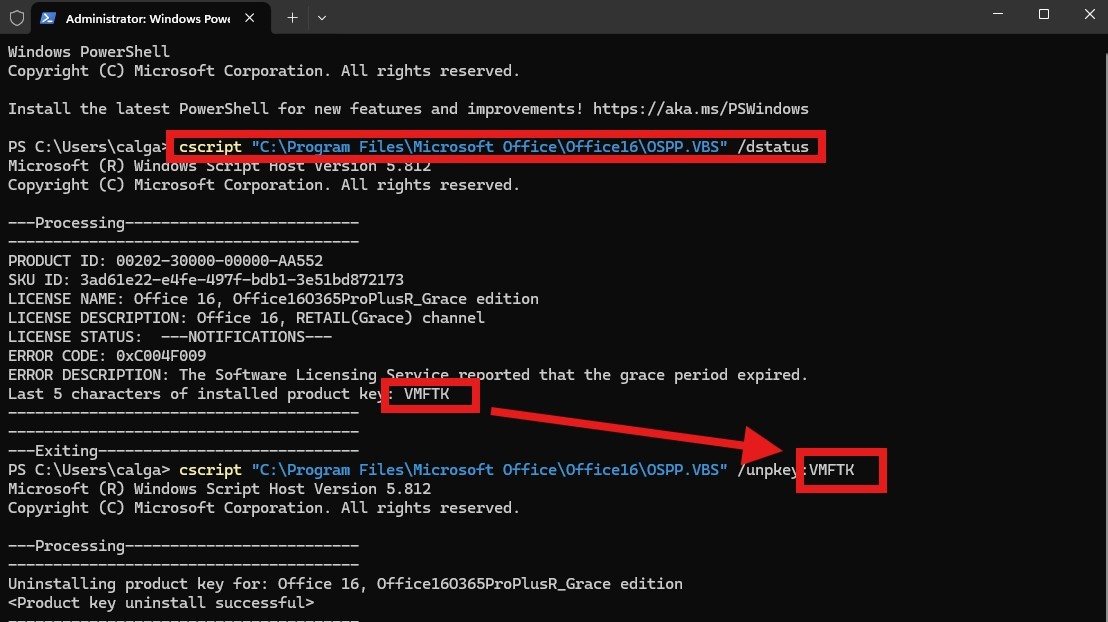Click the first 'PS C:\Users\calga>' prompt
This screenshot has height=622, width=1108.
coord(88,147)
